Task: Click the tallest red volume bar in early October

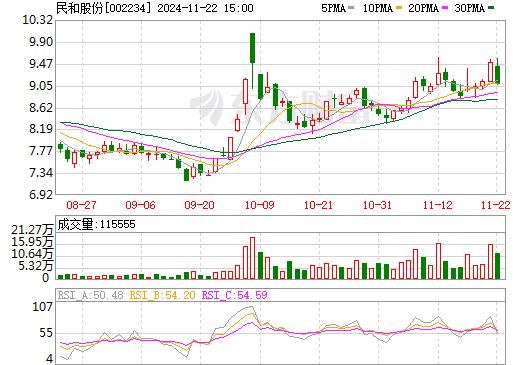Action: pos(253,258)
